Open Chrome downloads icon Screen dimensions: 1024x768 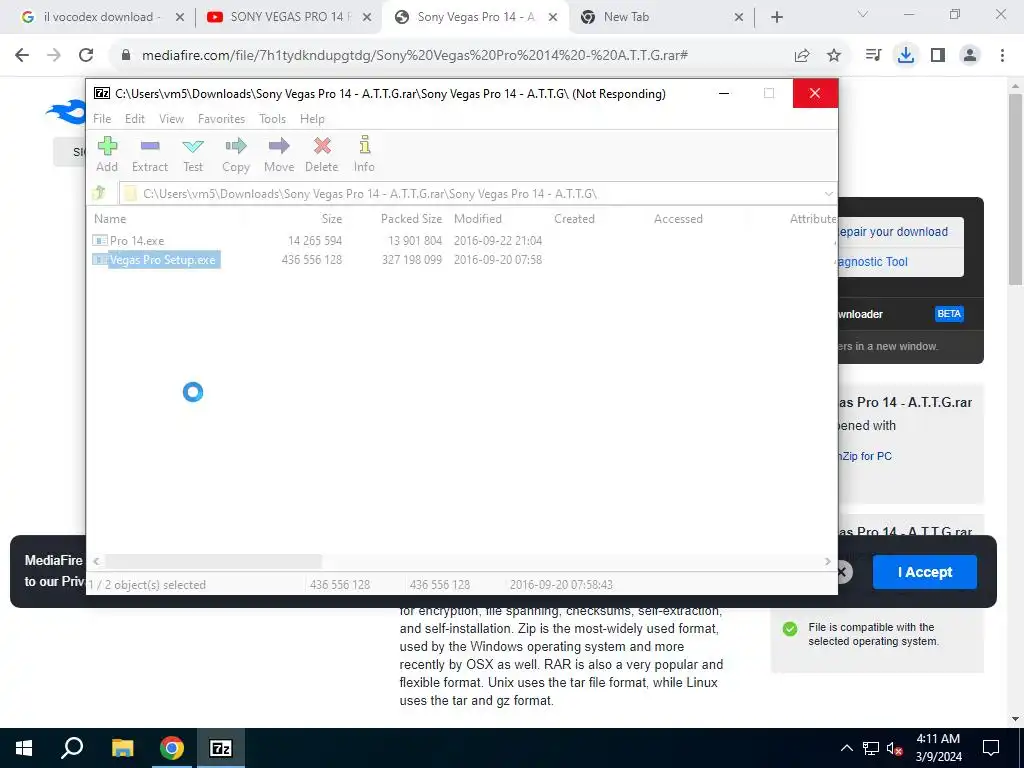(906, 56)
